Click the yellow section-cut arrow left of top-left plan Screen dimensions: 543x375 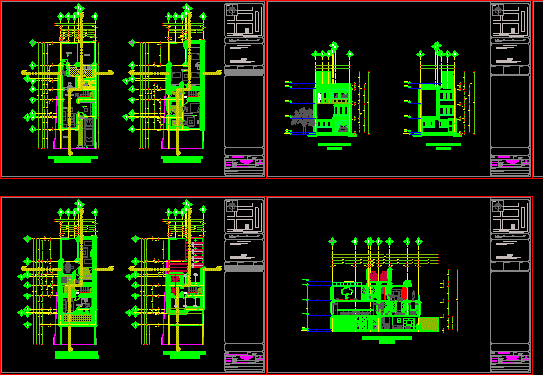coord(39,73)
